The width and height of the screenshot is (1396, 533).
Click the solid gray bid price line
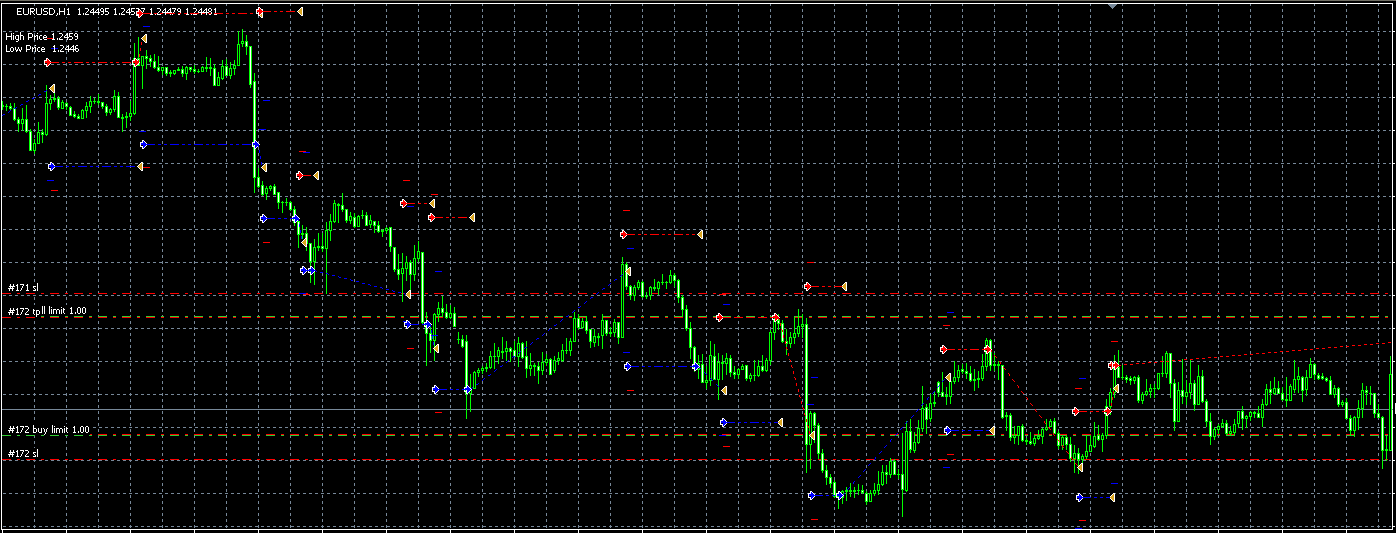tap(698, 410)
